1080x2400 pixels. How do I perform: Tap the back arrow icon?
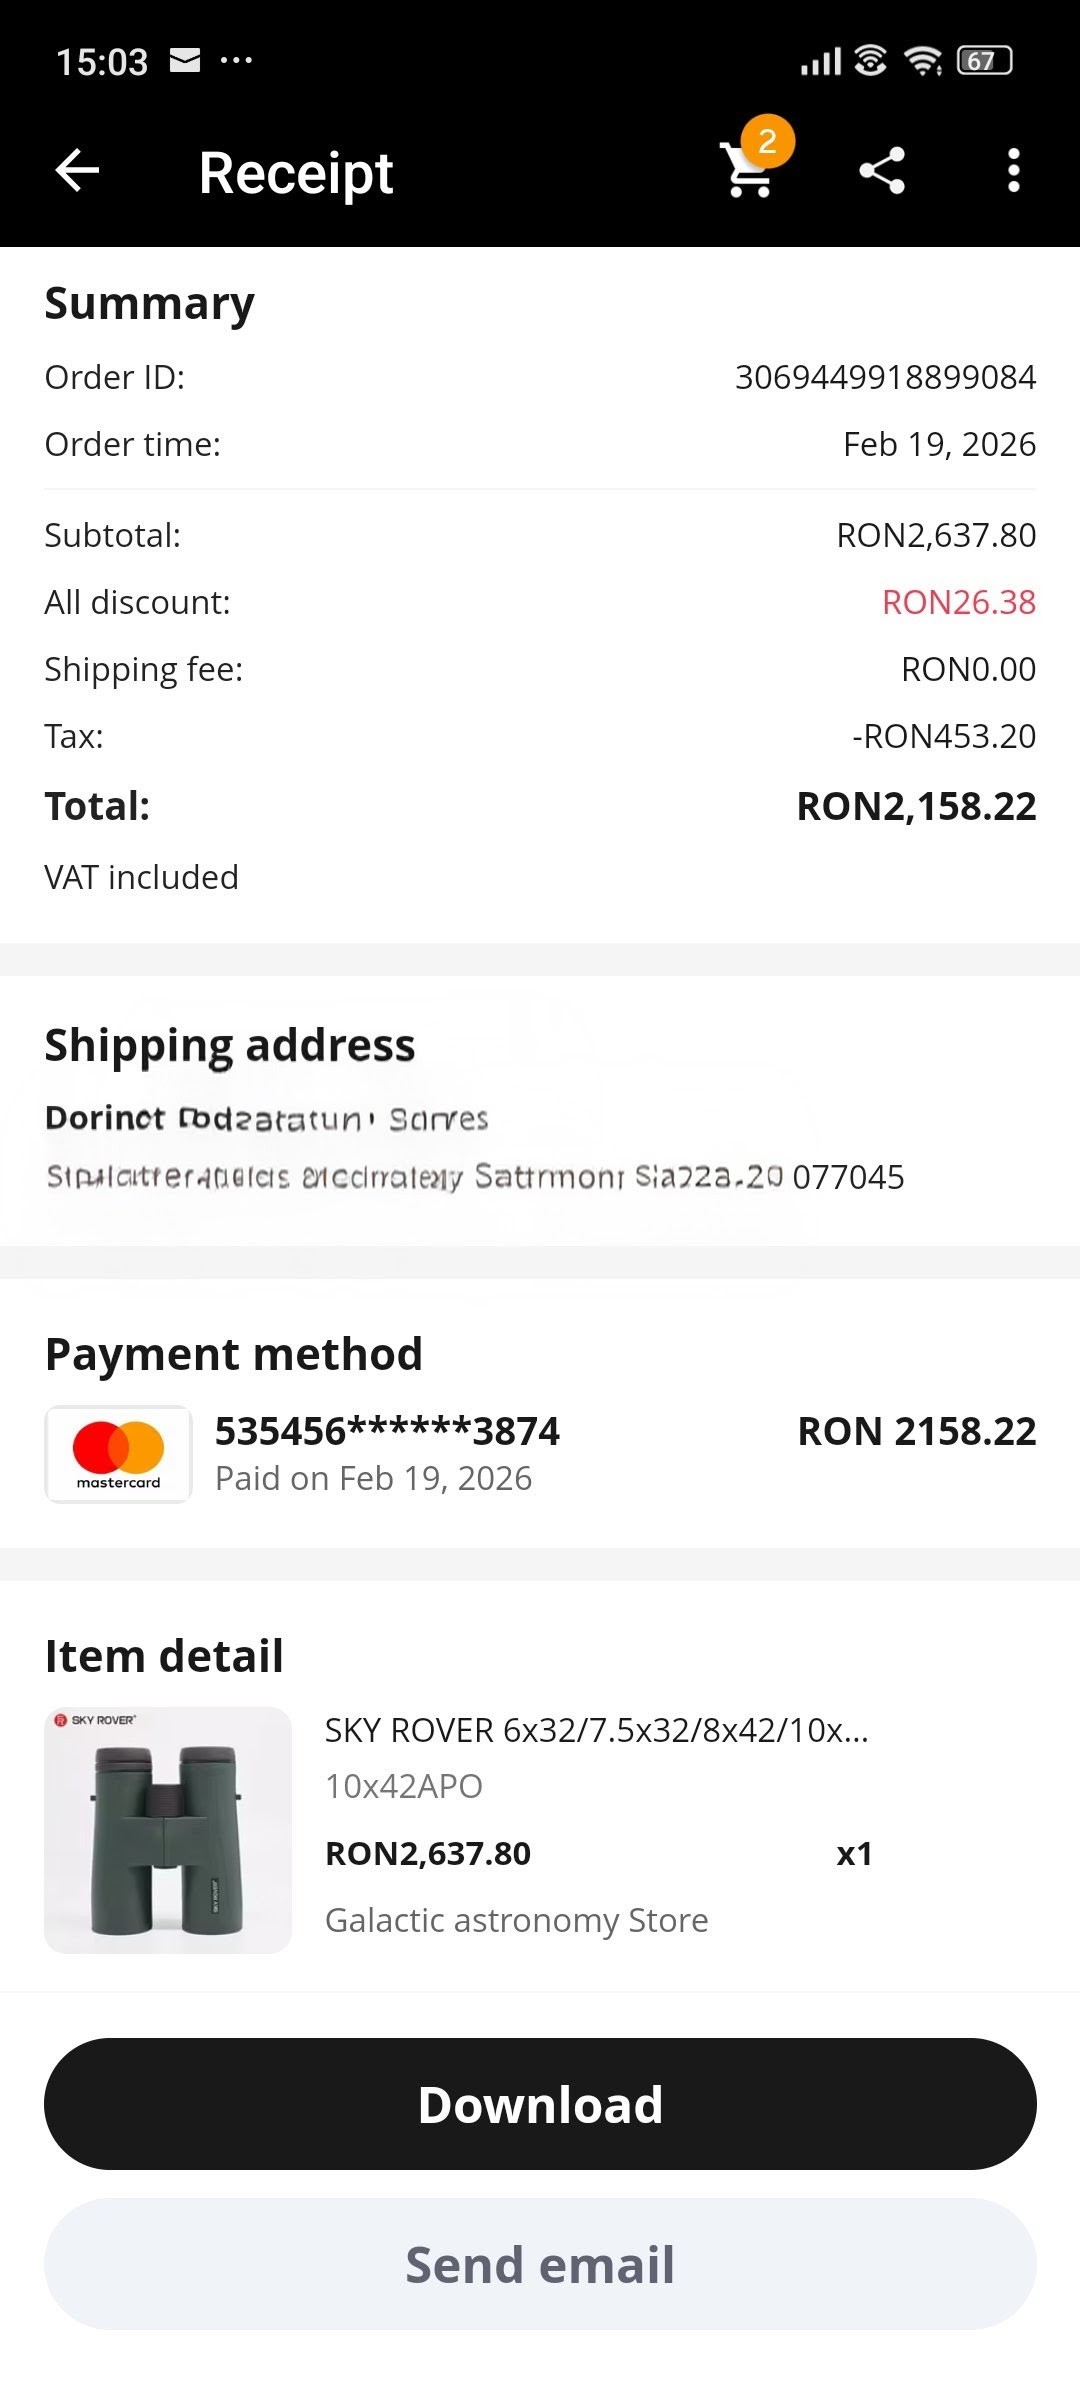77,171
